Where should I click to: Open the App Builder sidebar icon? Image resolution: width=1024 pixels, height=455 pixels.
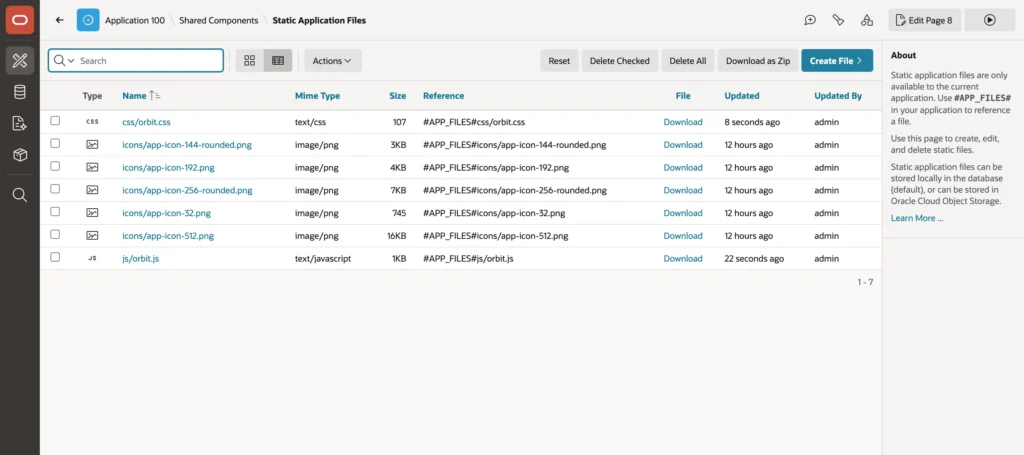click(20, 61)
